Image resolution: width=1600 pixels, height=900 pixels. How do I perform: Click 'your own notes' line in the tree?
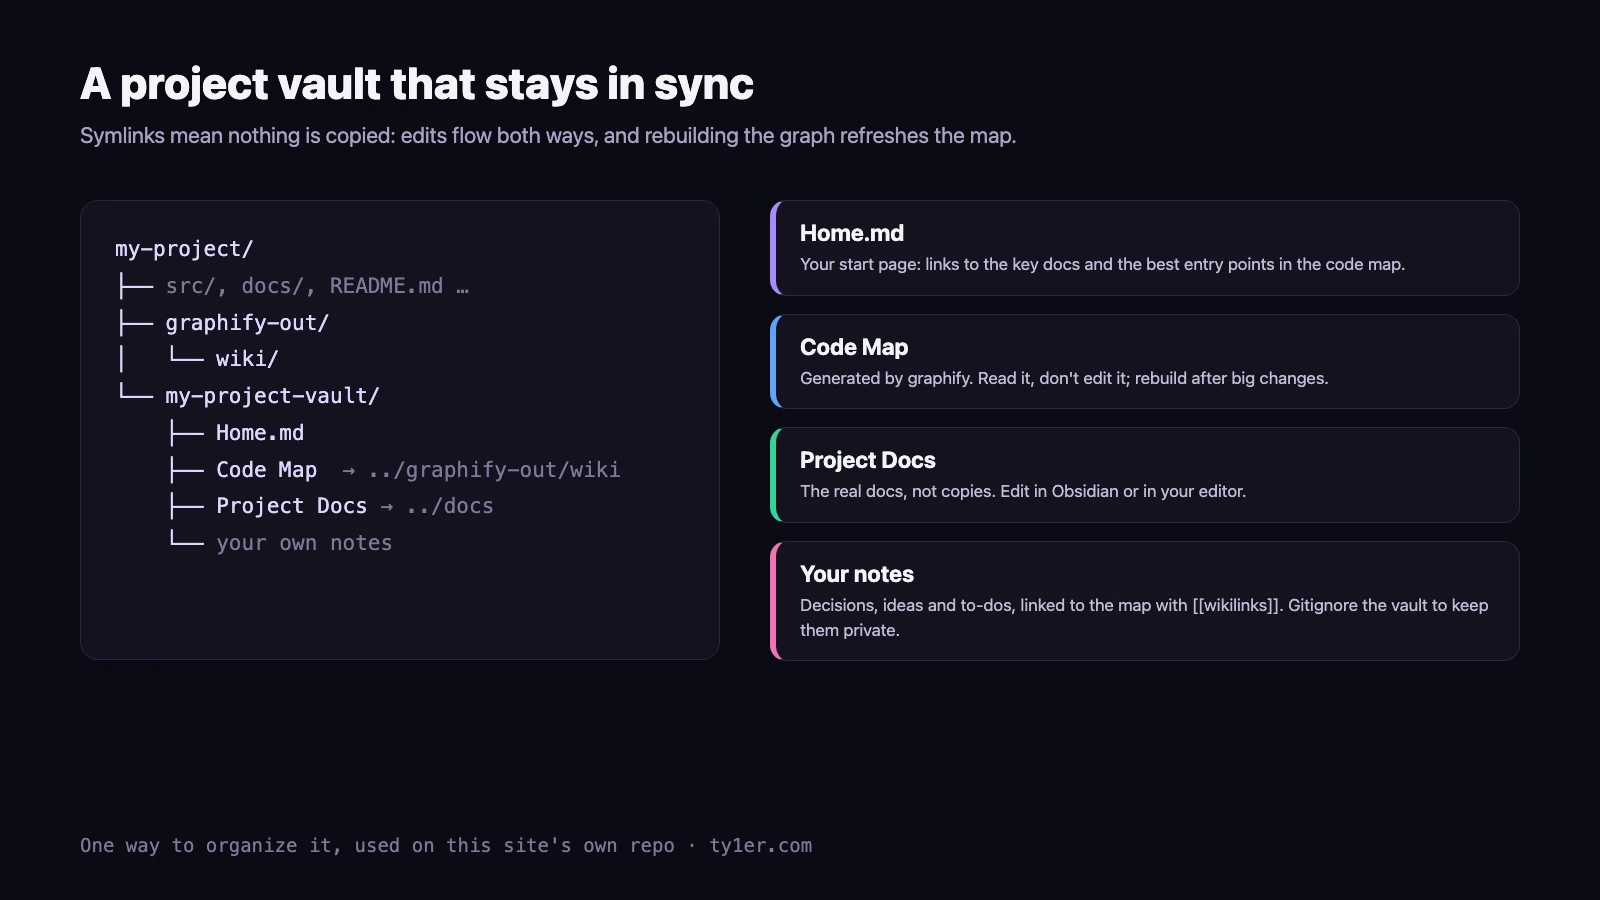(x=304, y=543)
